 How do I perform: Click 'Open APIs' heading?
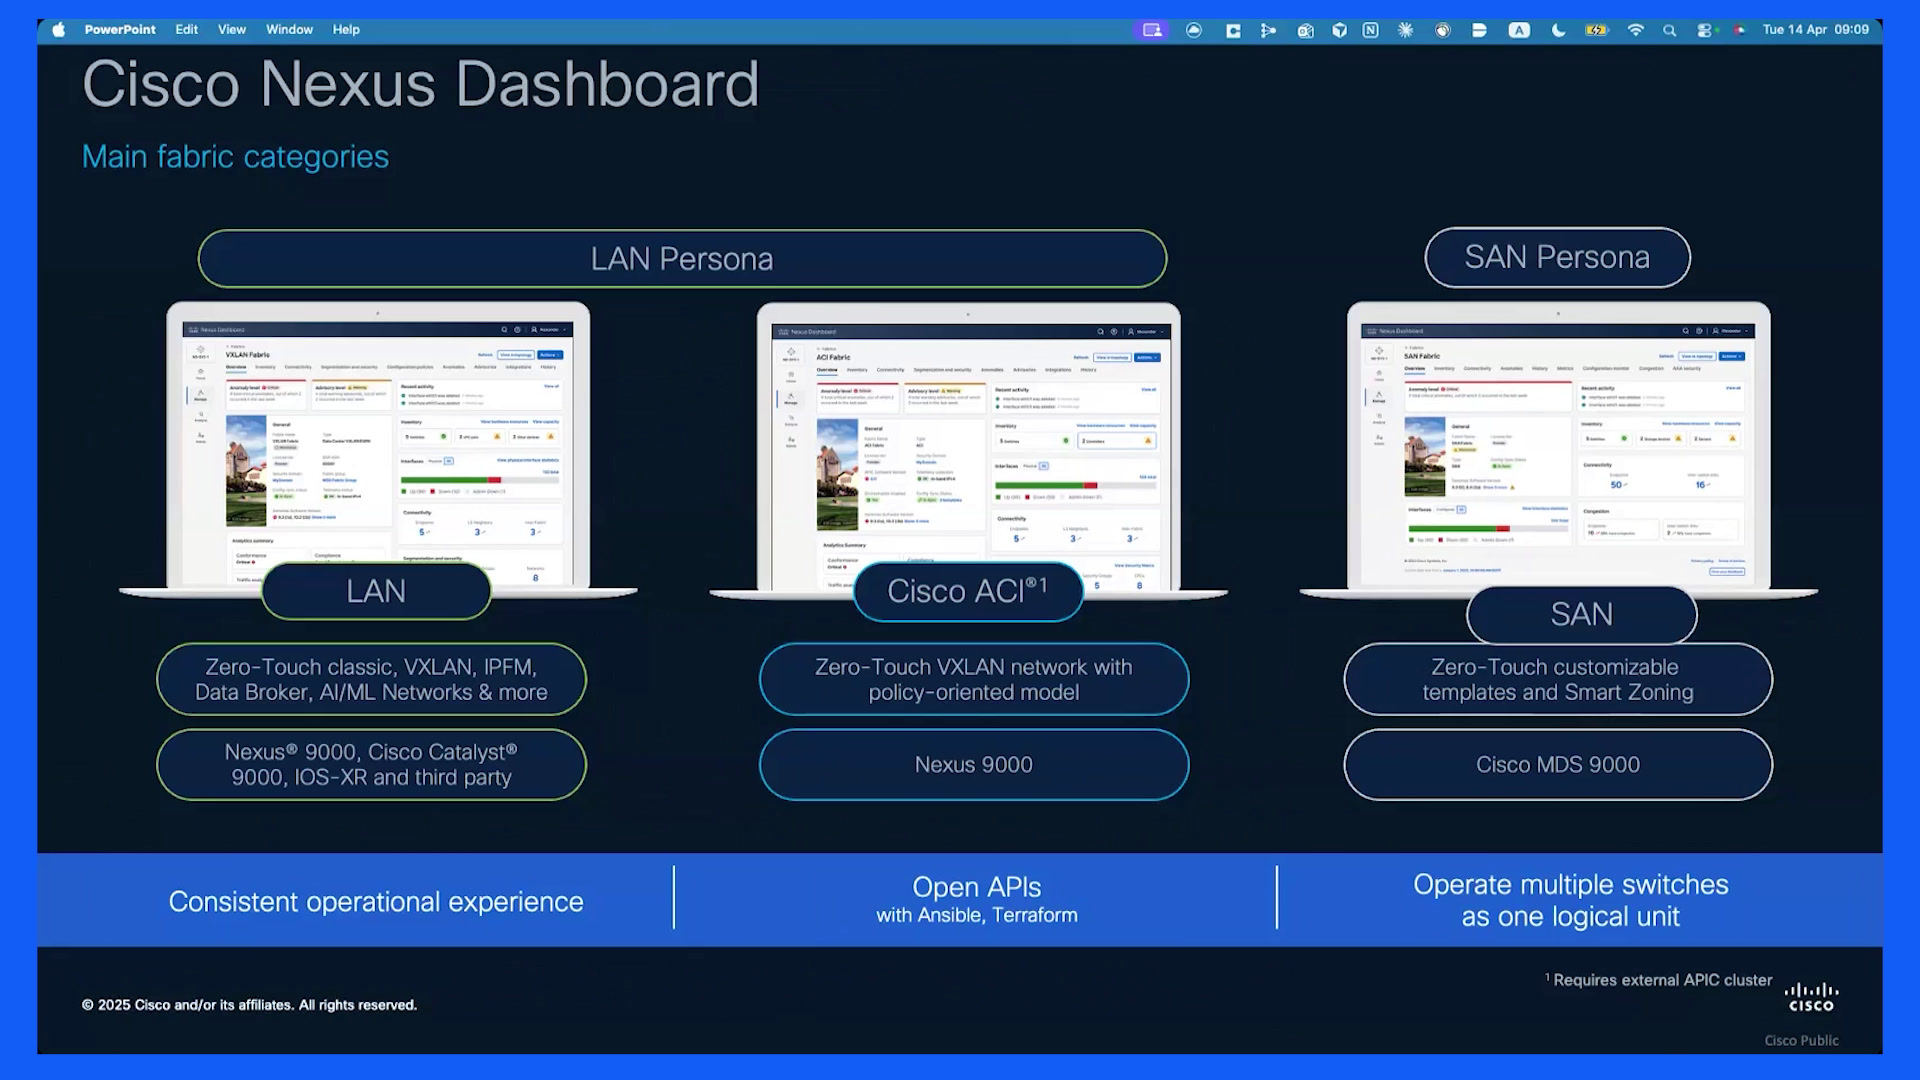(x=977, y=887)
